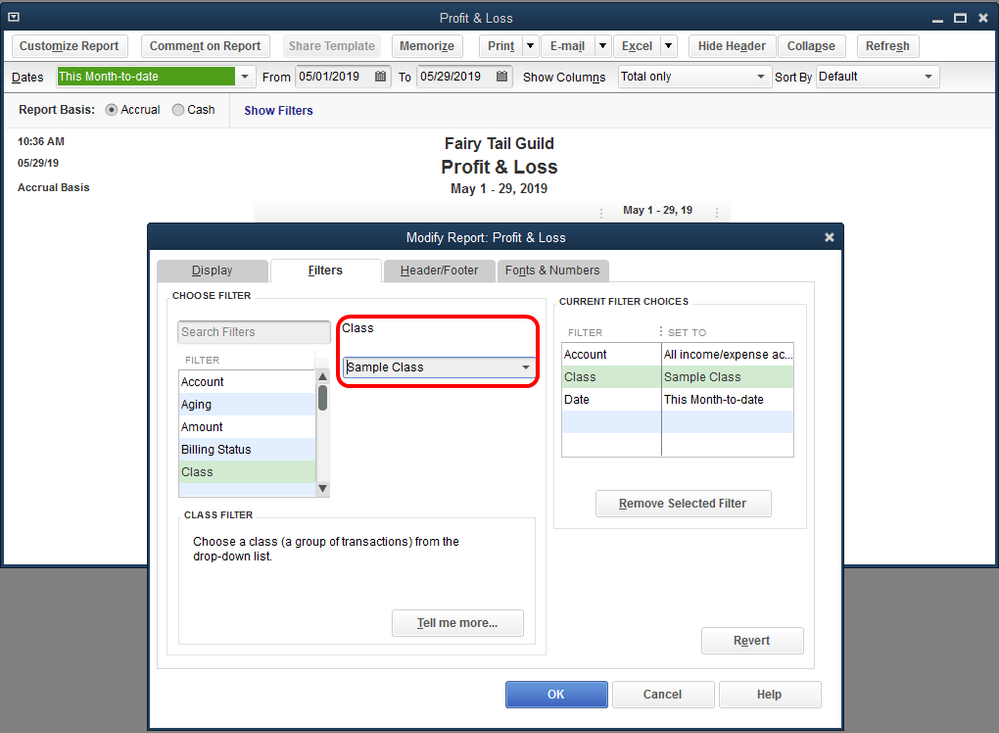Click 'All income/expense ac...' set-to value
This screenshot has width=999, height=733.
pyautogui.click(x=728, y=354)
